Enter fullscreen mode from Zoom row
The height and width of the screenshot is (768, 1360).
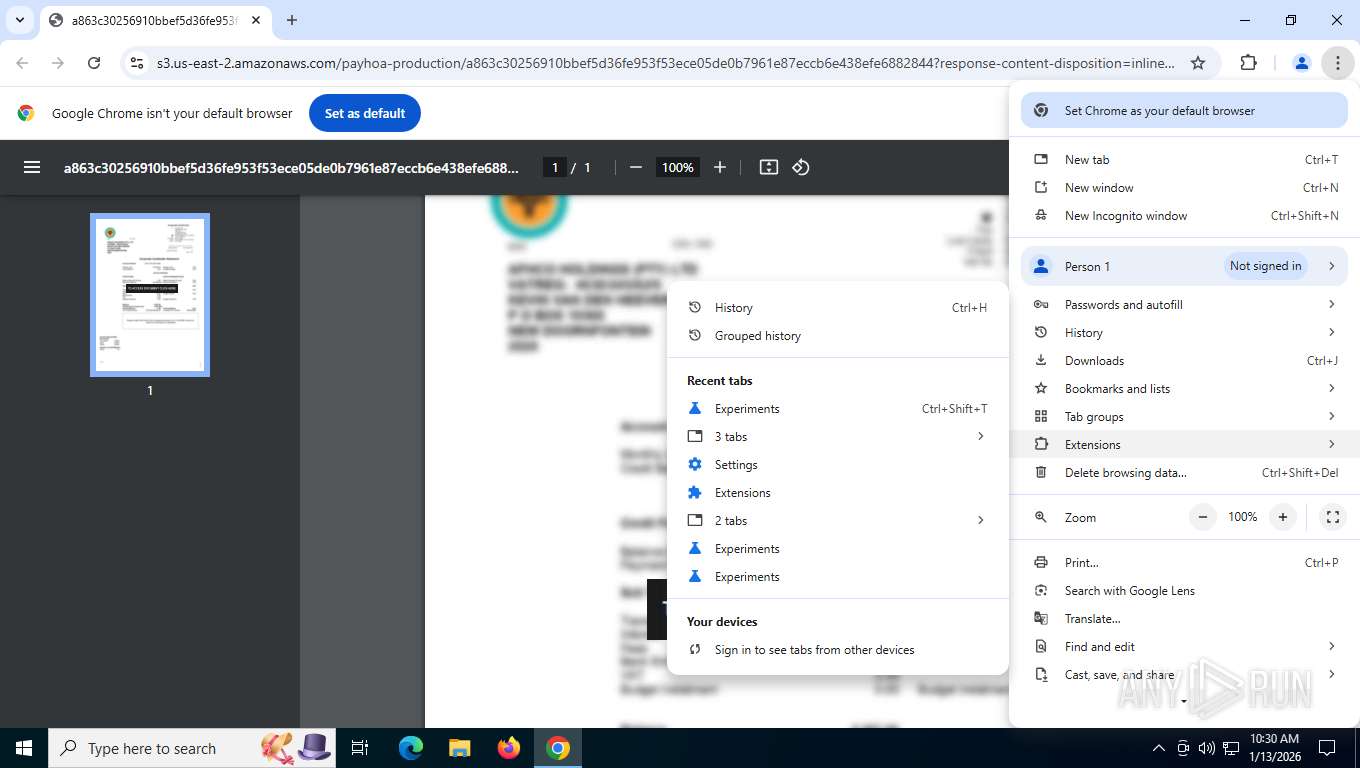coord(1332,517)
